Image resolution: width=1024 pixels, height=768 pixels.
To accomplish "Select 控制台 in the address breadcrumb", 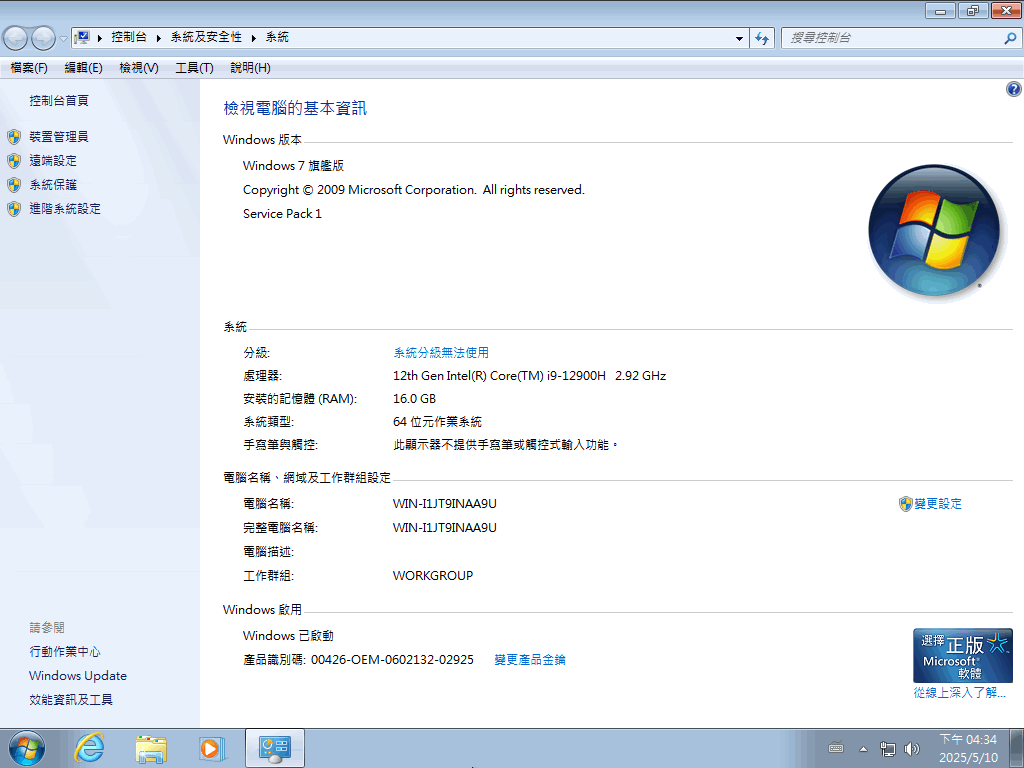I will (x=129, y=37).
